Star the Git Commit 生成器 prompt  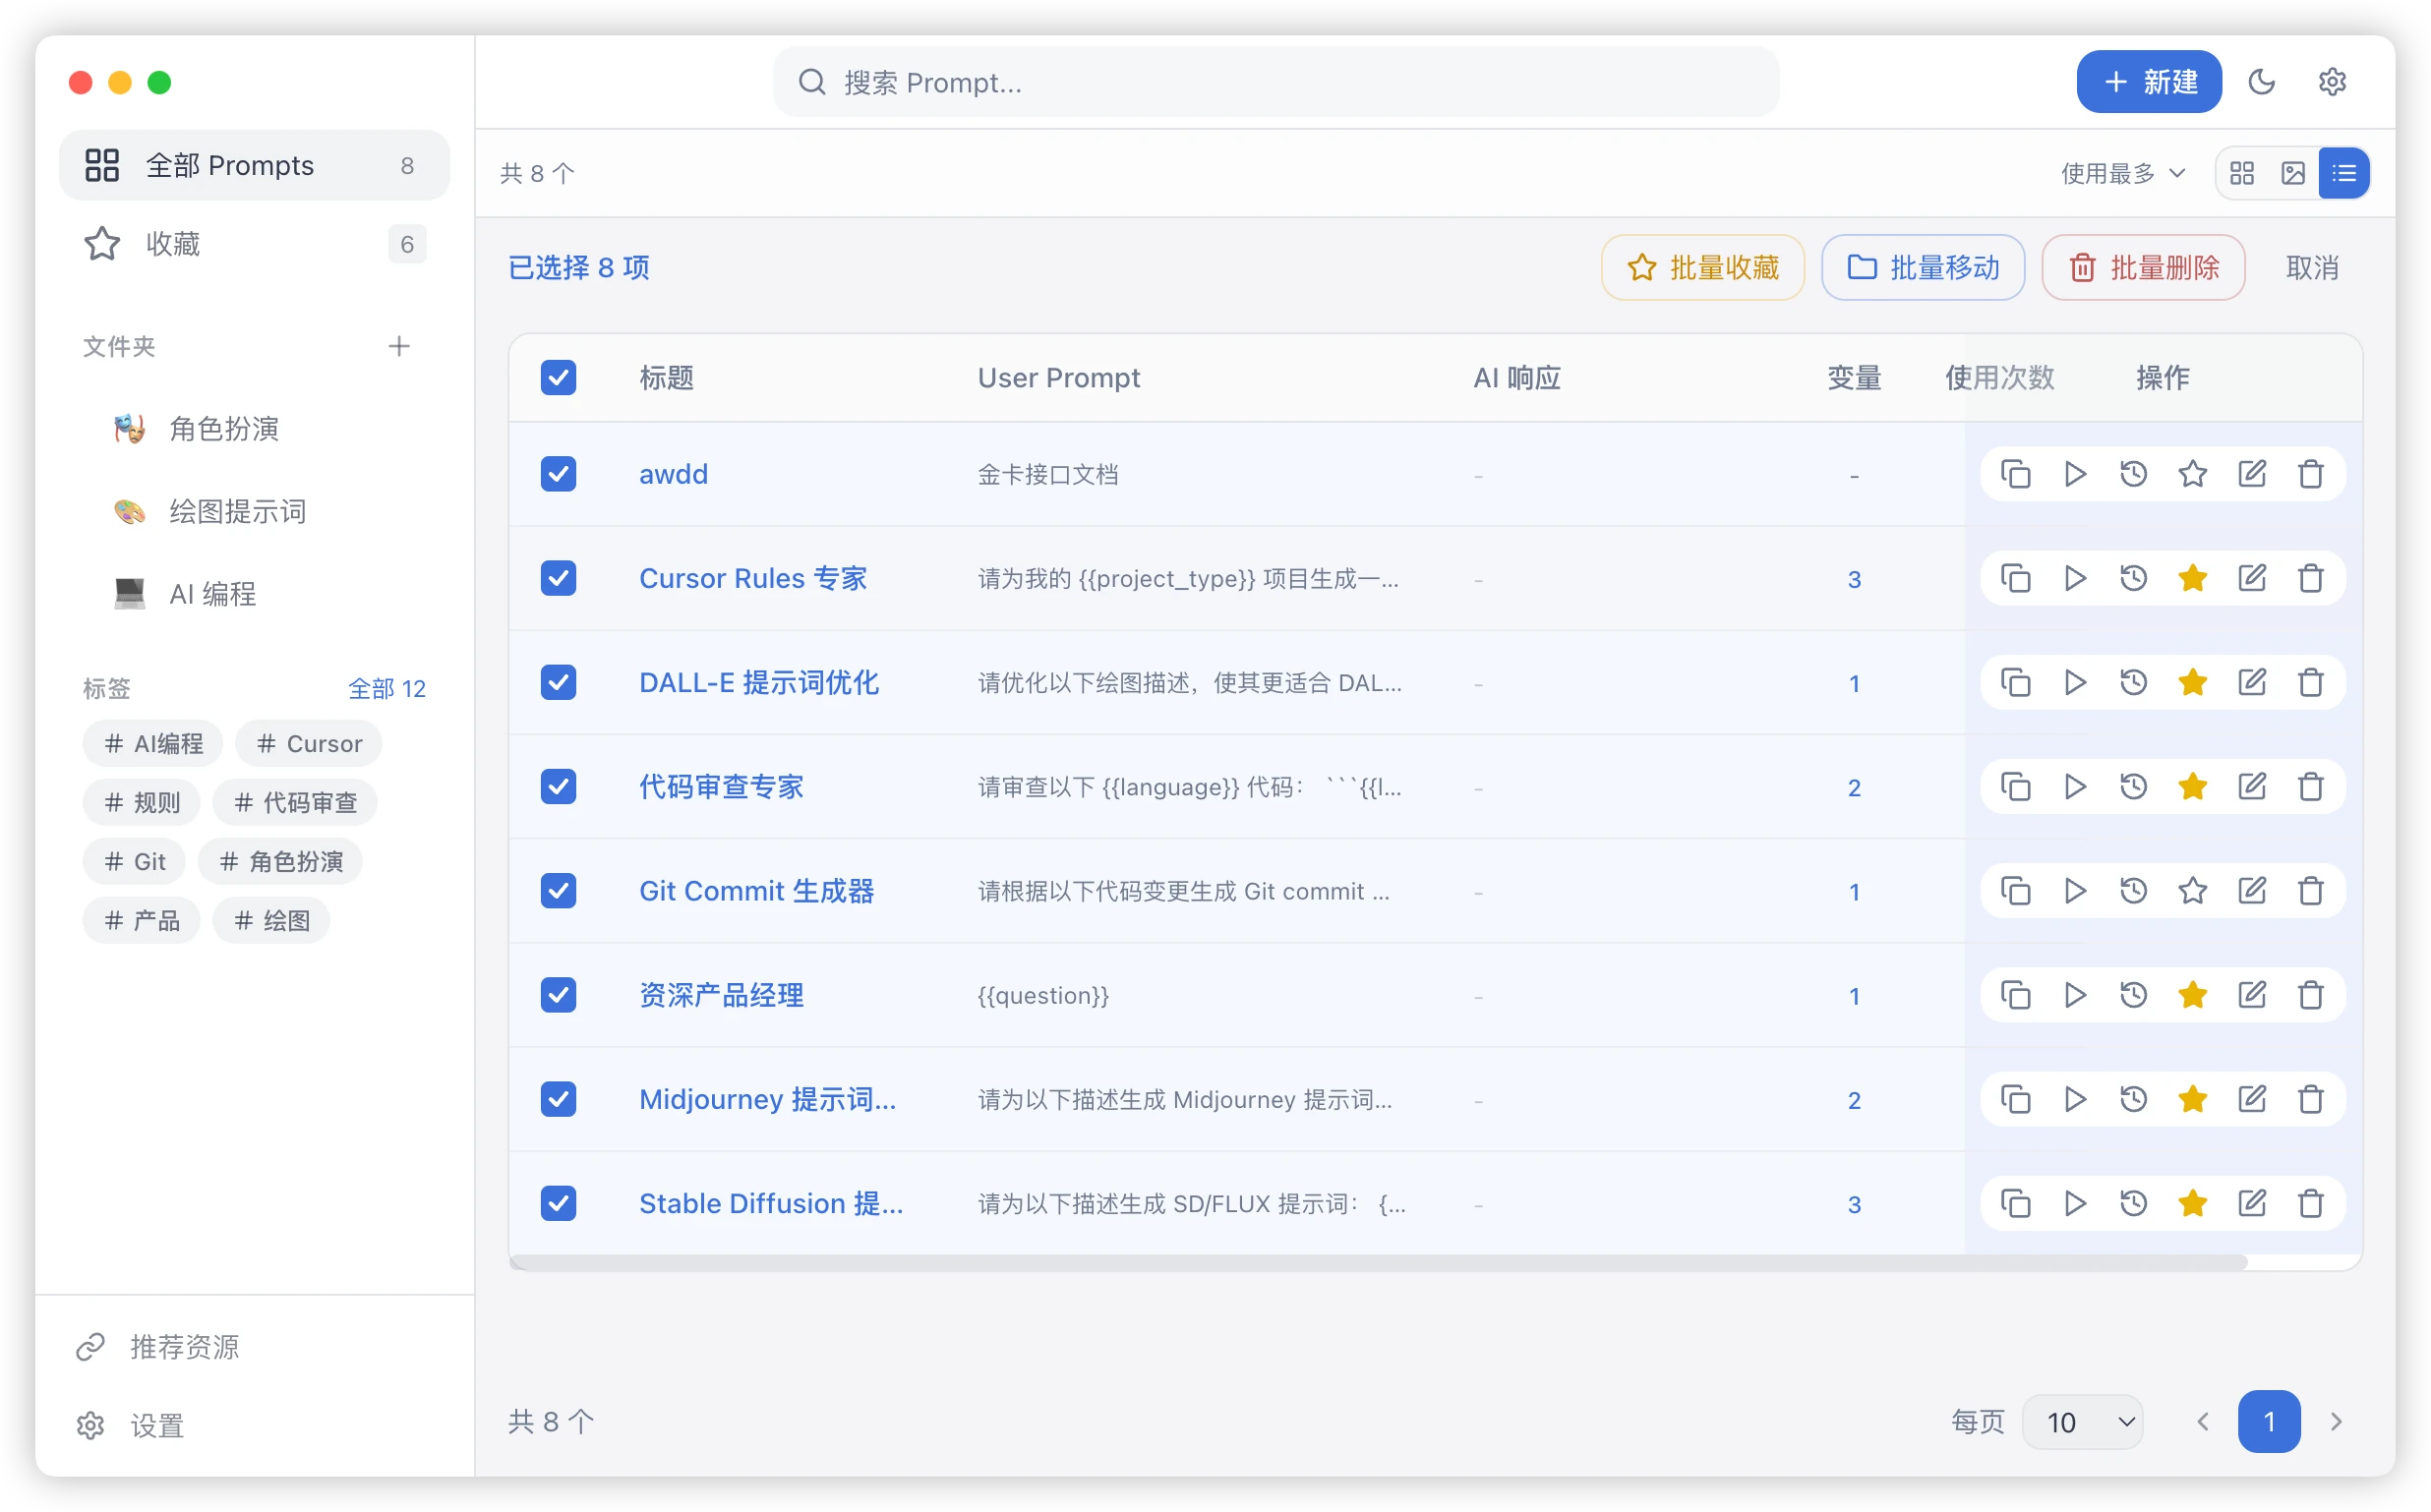[2192, 891]
